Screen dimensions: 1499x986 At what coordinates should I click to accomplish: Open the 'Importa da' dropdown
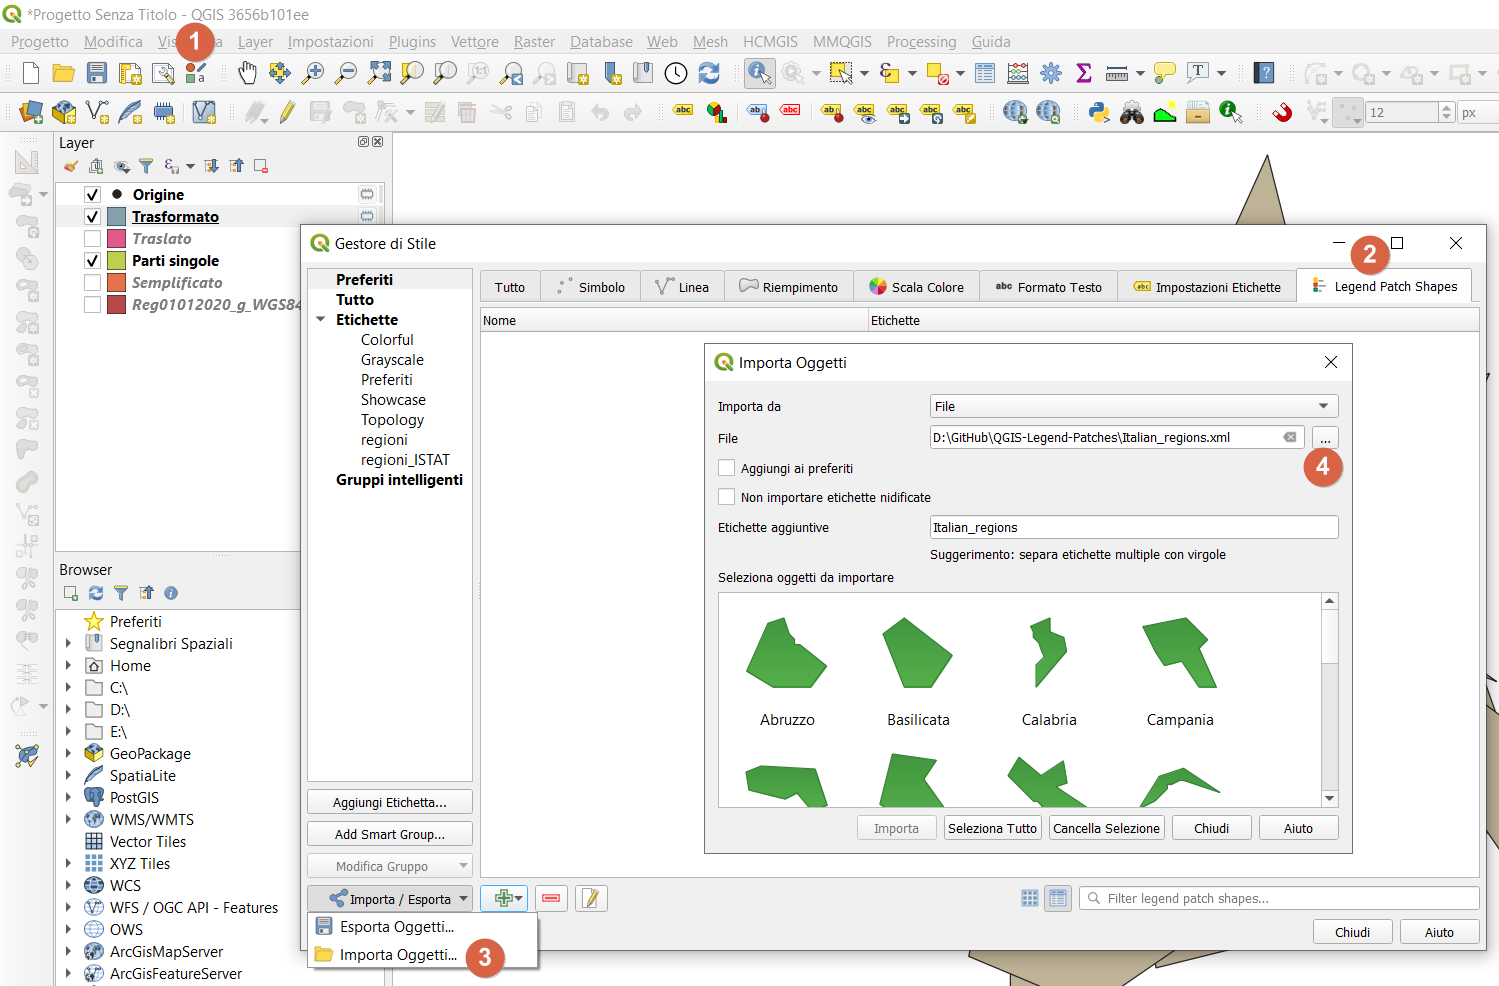tap(1133, 406)
